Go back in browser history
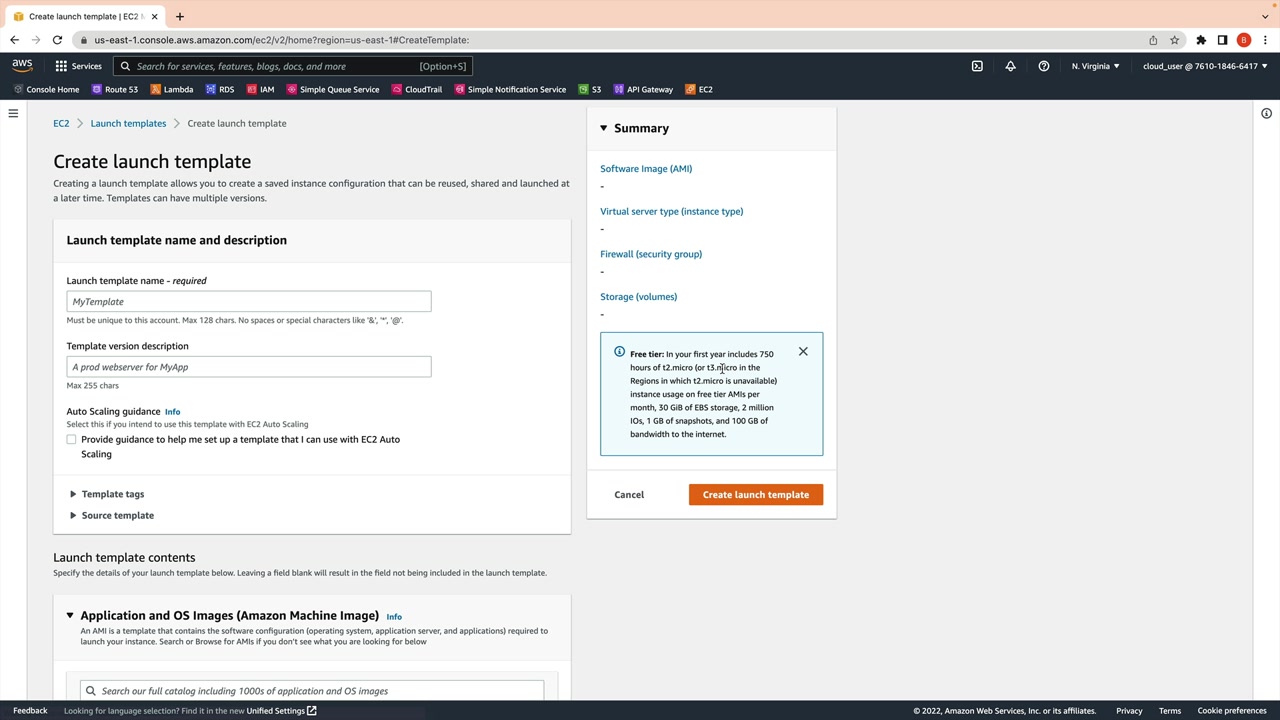The width and height of the screenshot is (1280, 720). pyautogui.click(x=14, y=40)
